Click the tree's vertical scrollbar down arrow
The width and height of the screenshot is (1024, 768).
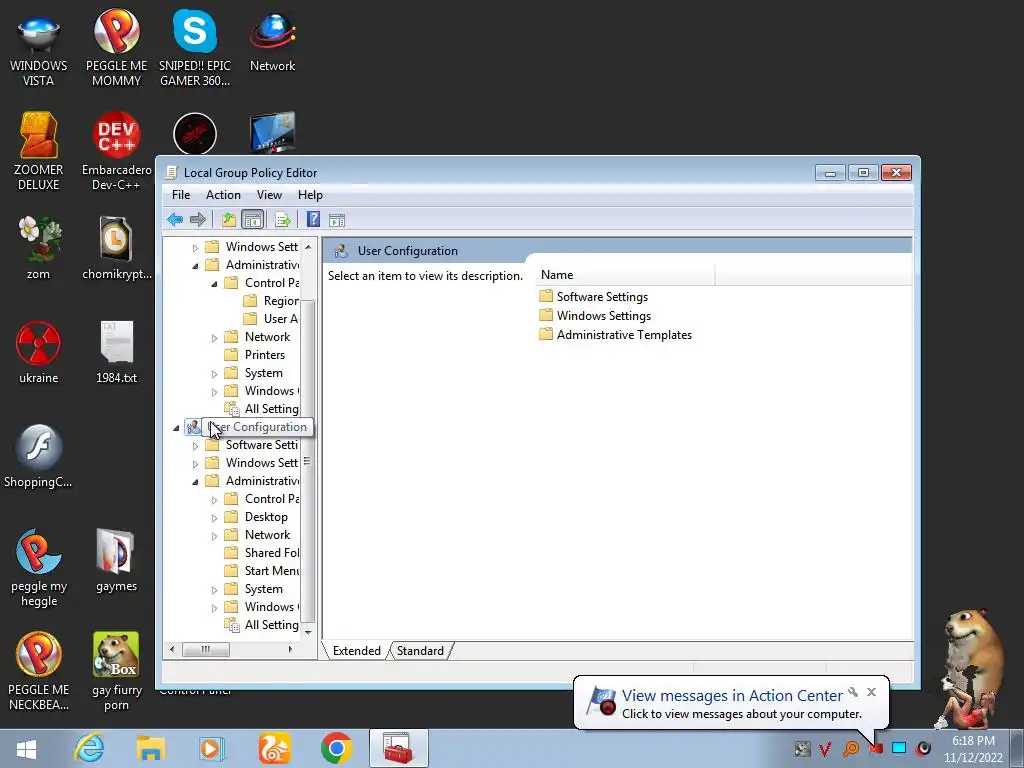pyautogui.click(x=308, y=632)
